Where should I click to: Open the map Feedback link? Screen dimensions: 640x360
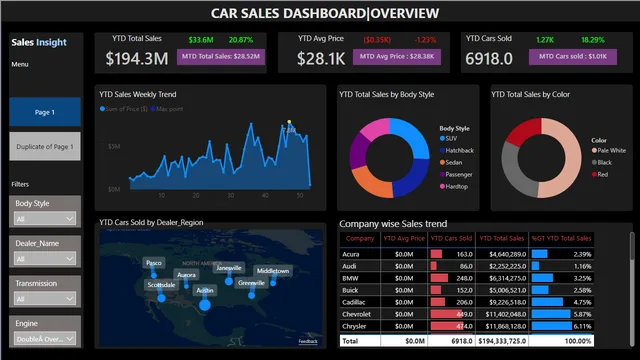[x=308, y=341]
